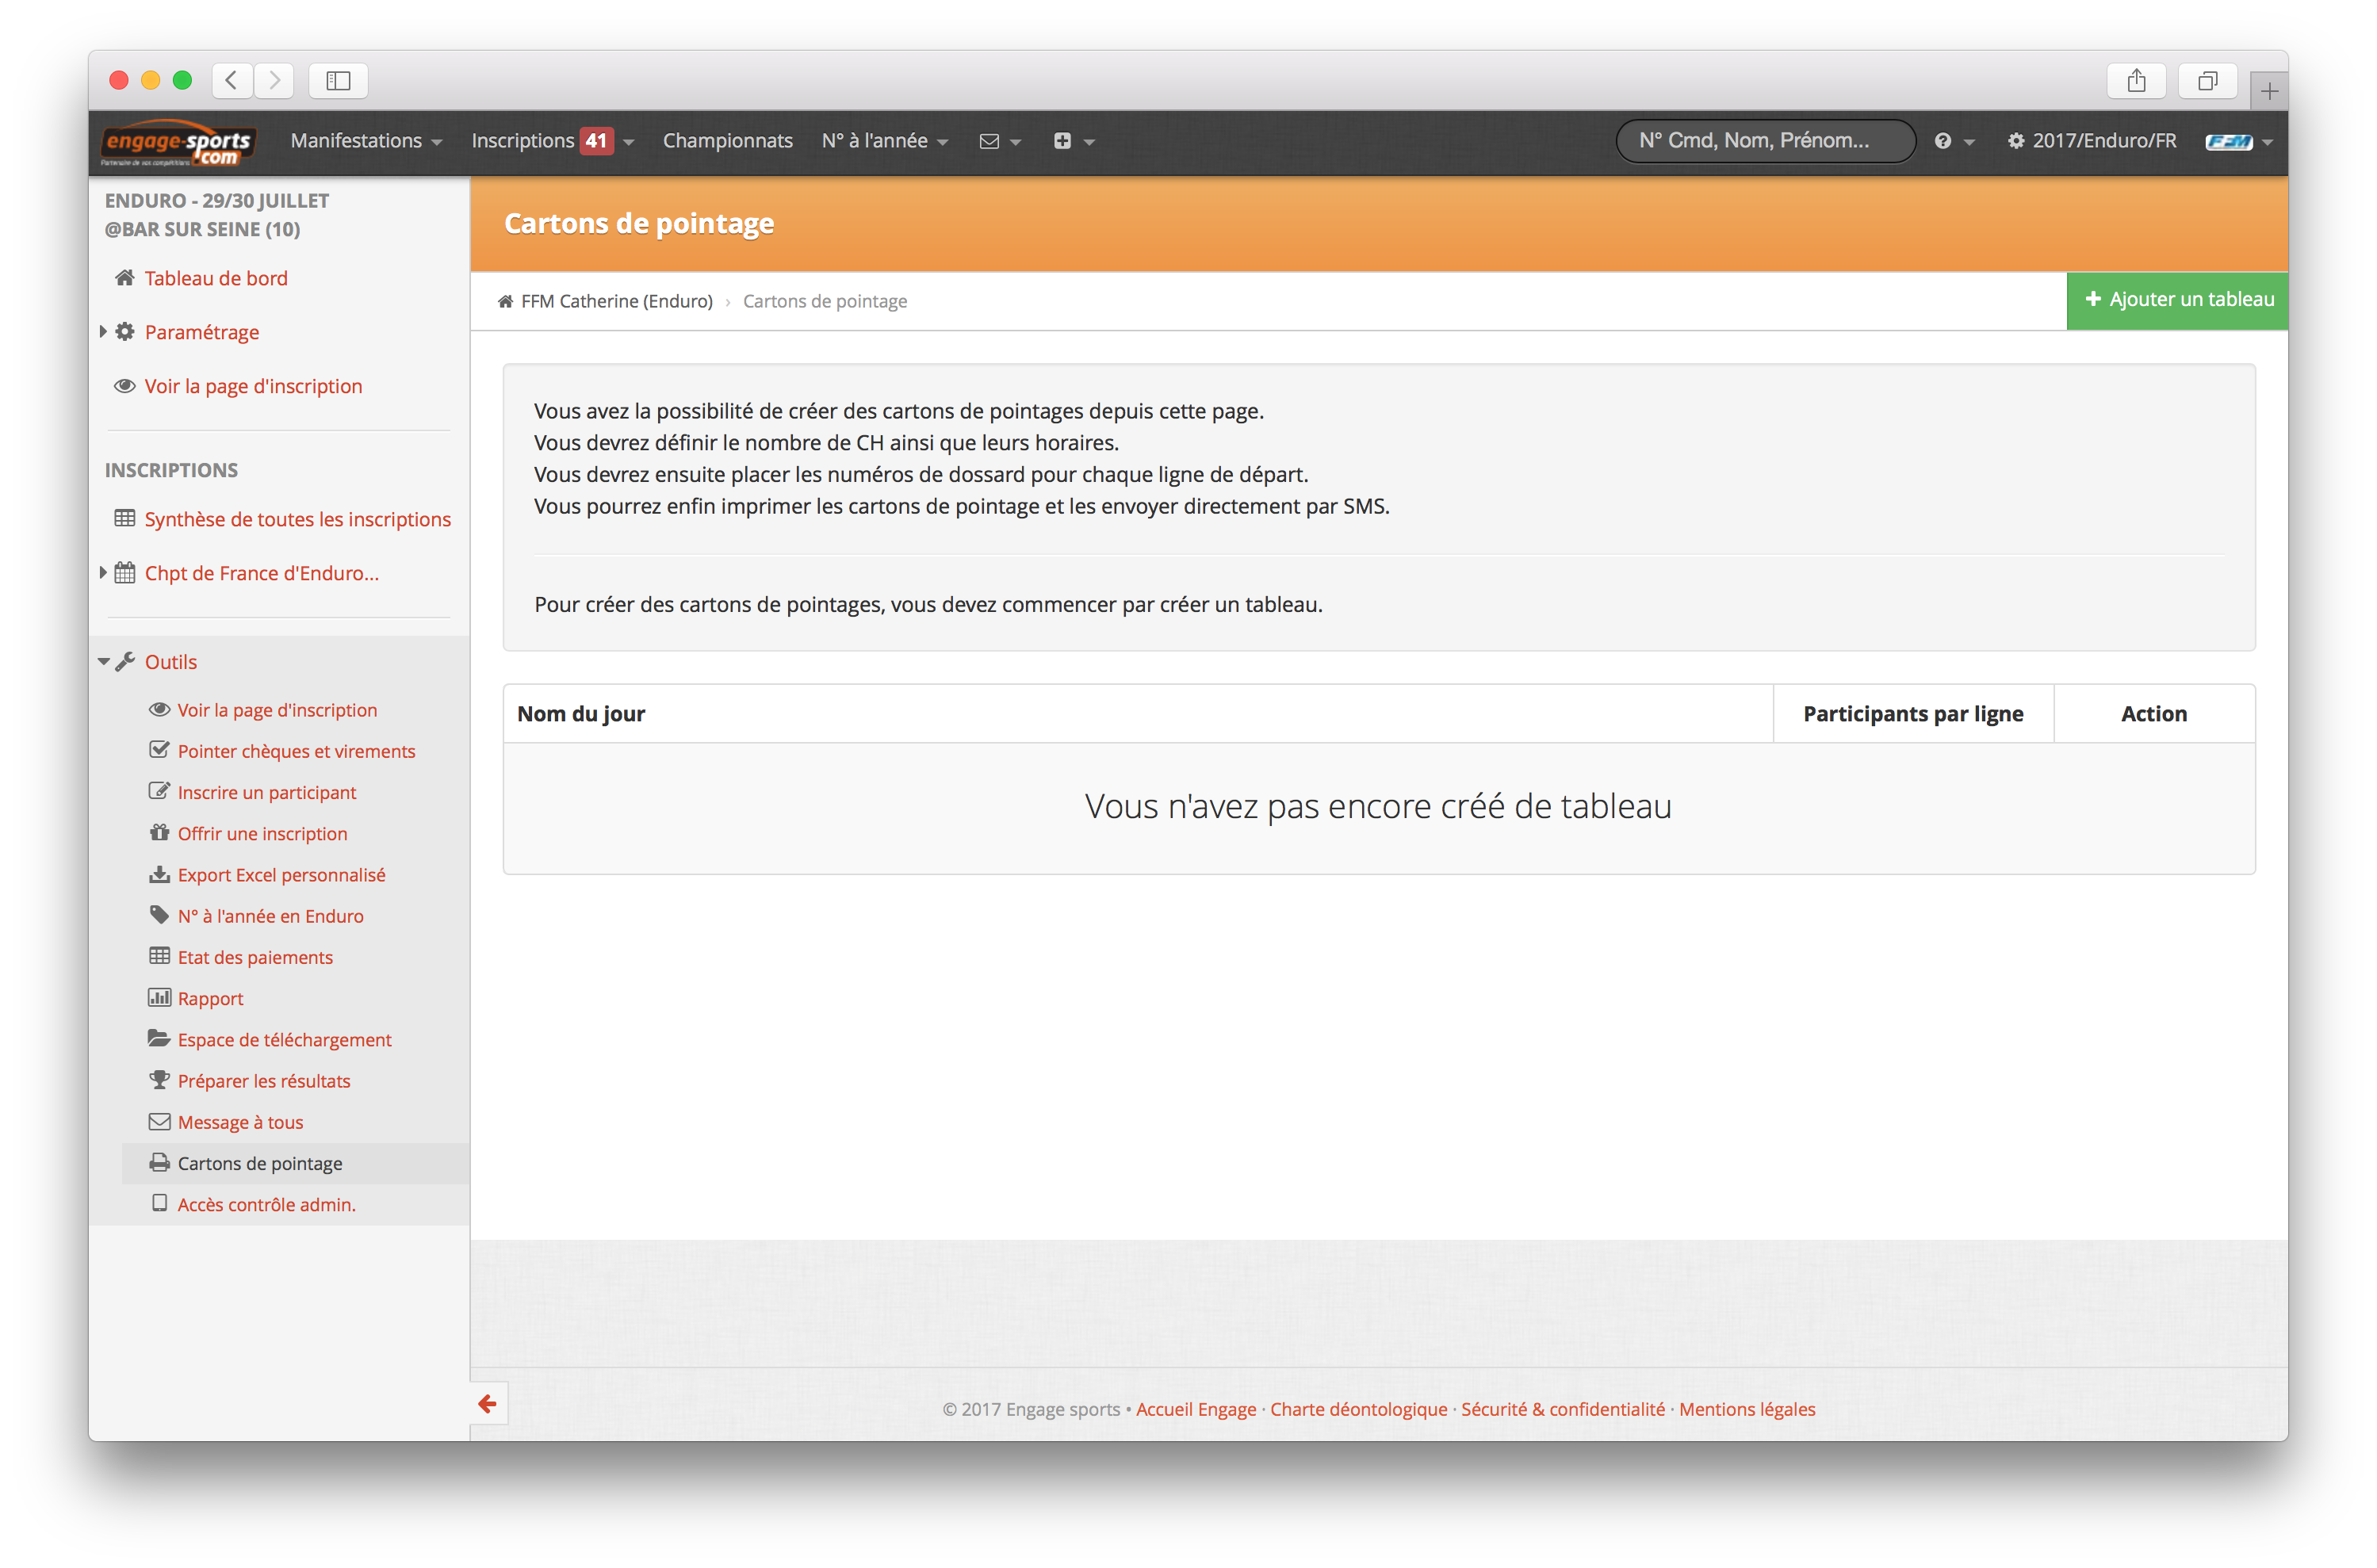Click the bar chart icon beside Rapport
The height and width of the screenshot is (1568, 2377).
pyautogui.click(x=159, y=997)
